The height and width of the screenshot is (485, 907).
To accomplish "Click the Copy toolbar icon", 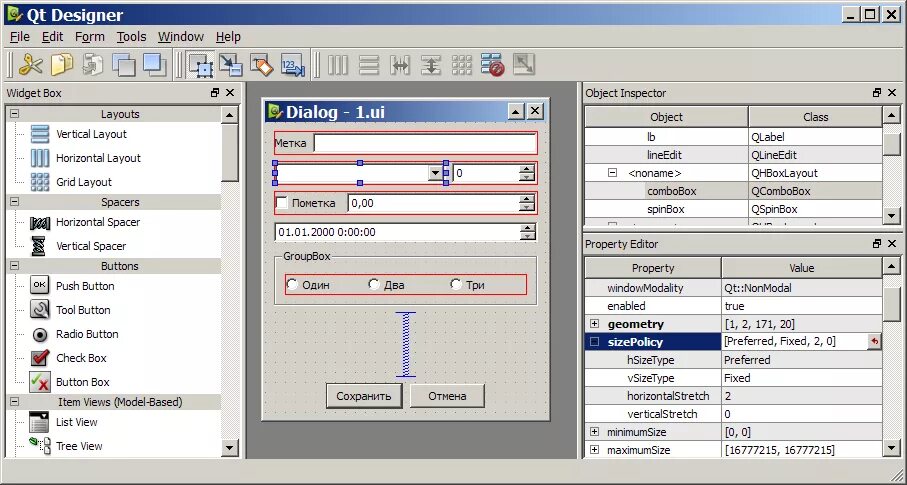I will click(x=62, y=64).
